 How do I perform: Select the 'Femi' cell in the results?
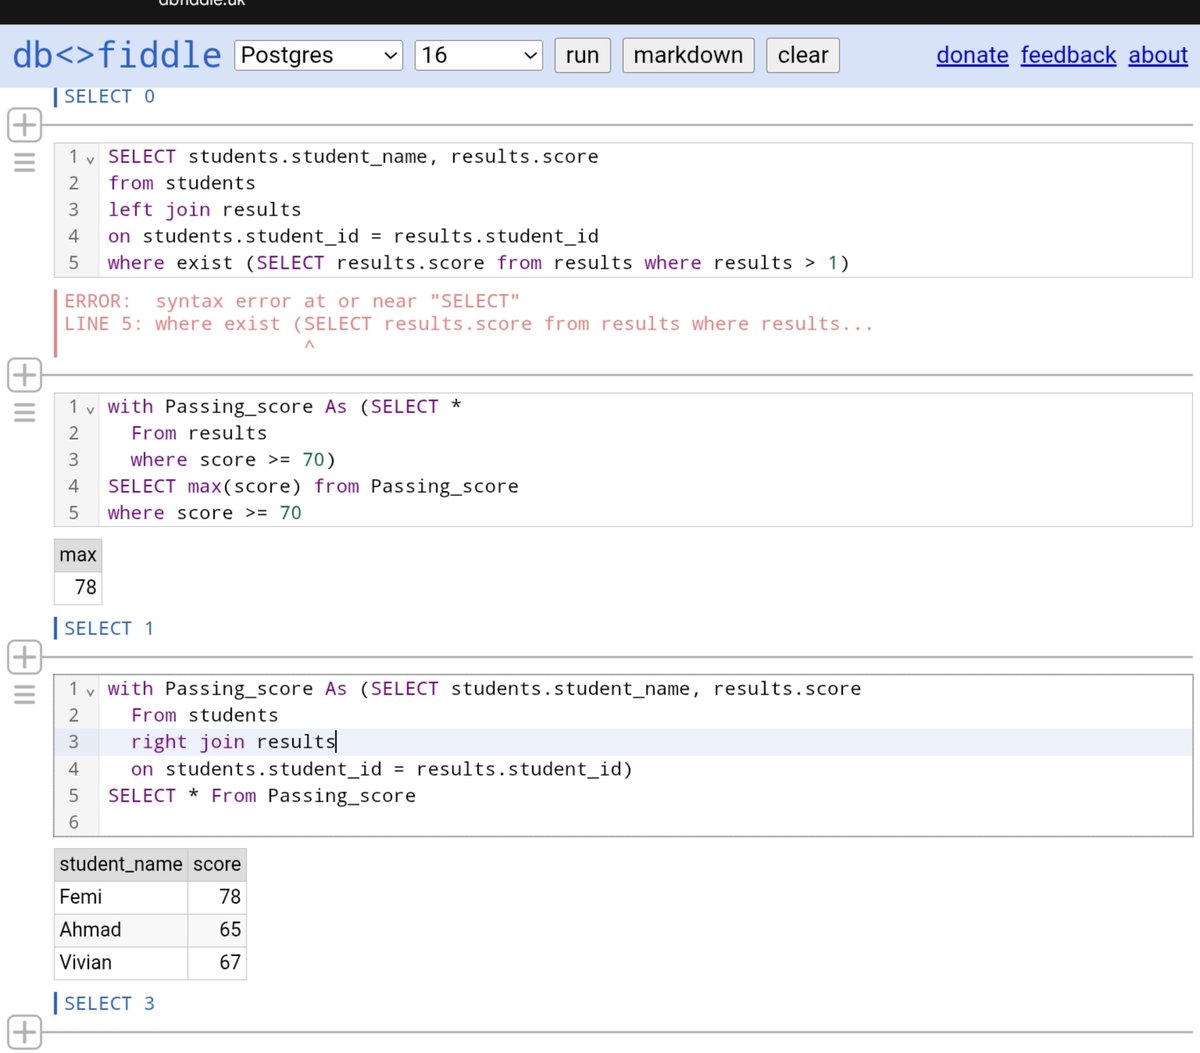click(121, 897)
